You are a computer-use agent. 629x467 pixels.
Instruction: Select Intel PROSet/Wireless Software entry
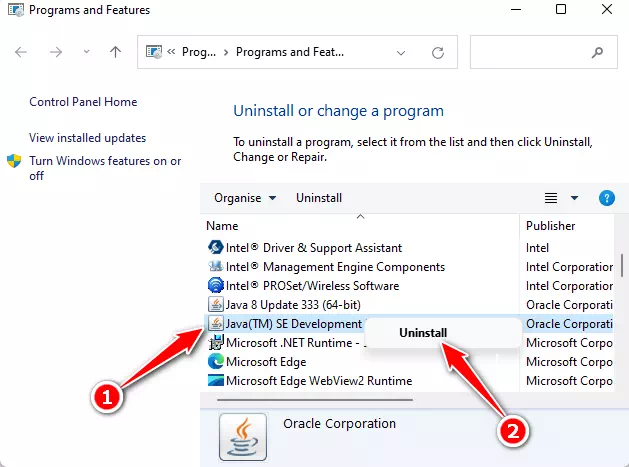pos(312,286)
